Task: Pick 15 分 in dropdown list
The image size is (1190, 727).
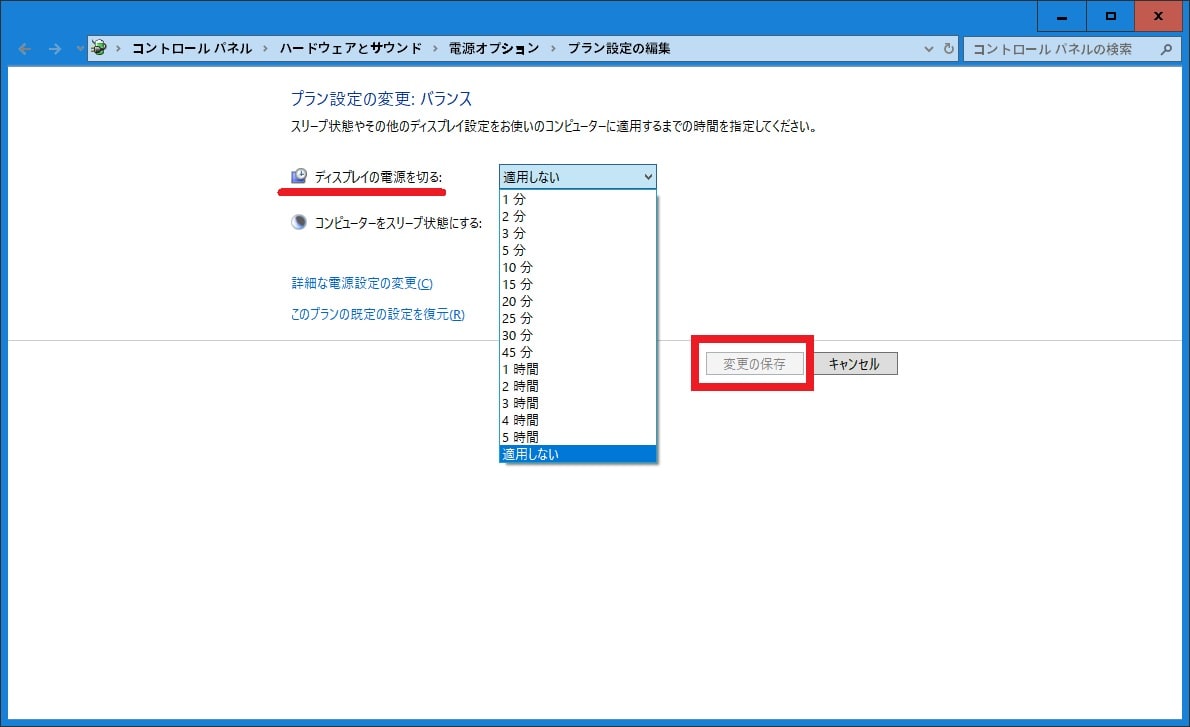Action: coord(578,285)
